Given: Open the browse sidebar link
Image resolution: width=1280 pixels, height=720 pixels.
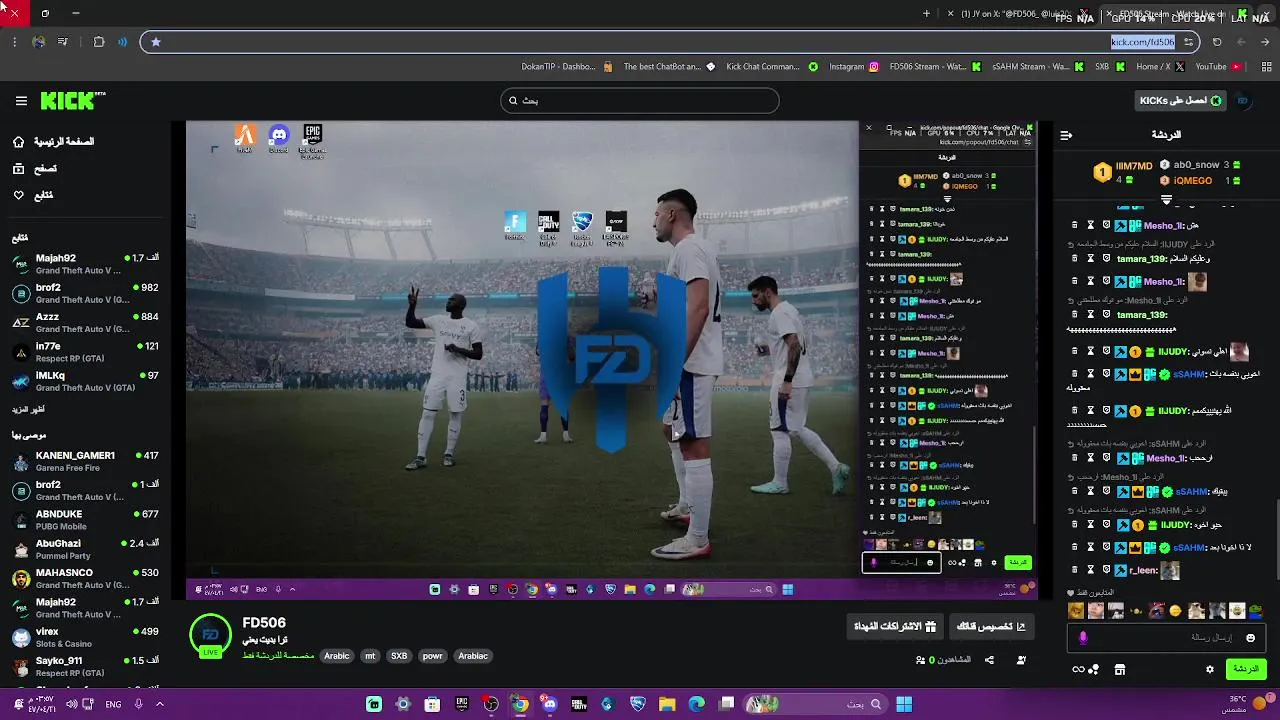Looking at the screenshot, I should pos(36,169).
